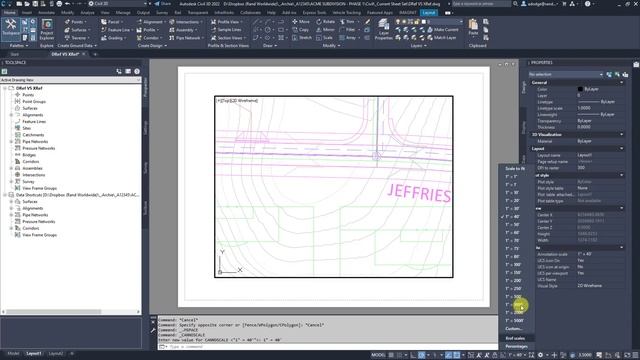Image resolution: width=640 pixels, height=360 pixels.
Task: Toggle the layer on/off lightbulb in Layers panel
Action: pyautogui.click(x=398, y=22)
